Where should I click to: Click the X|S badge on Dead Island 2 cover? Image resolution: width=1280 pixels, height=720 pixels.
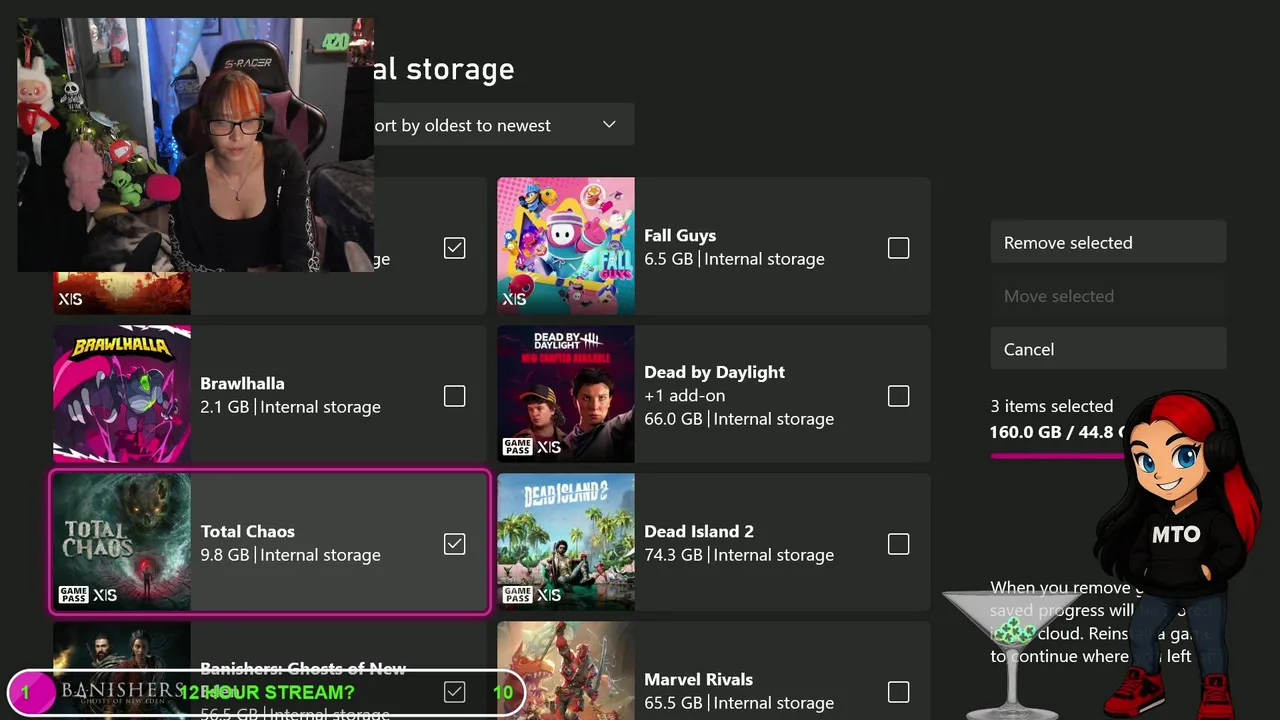tap(549, 595)
